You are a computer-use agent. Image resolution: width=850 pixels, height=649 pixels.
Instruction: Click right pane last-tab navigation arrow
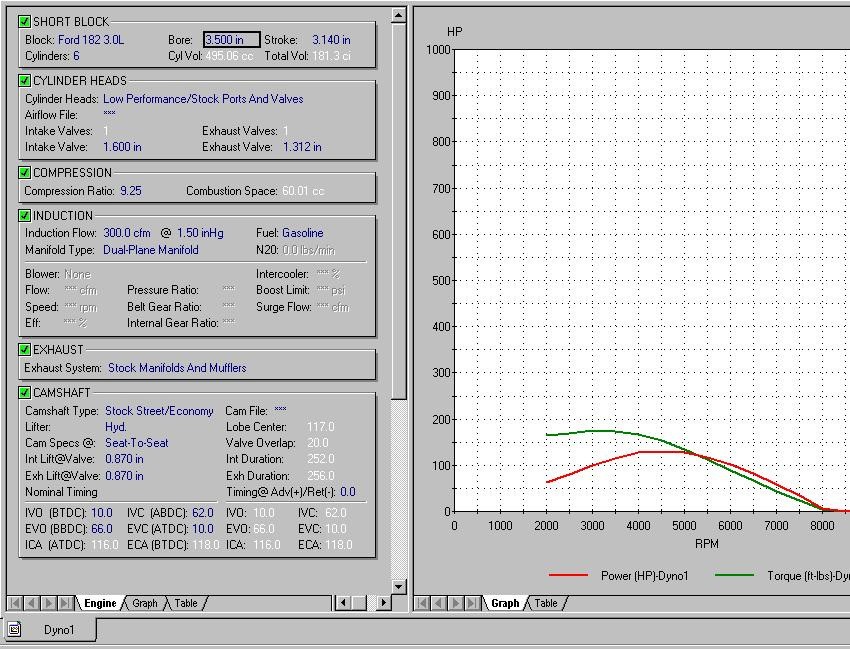point(473,603)
